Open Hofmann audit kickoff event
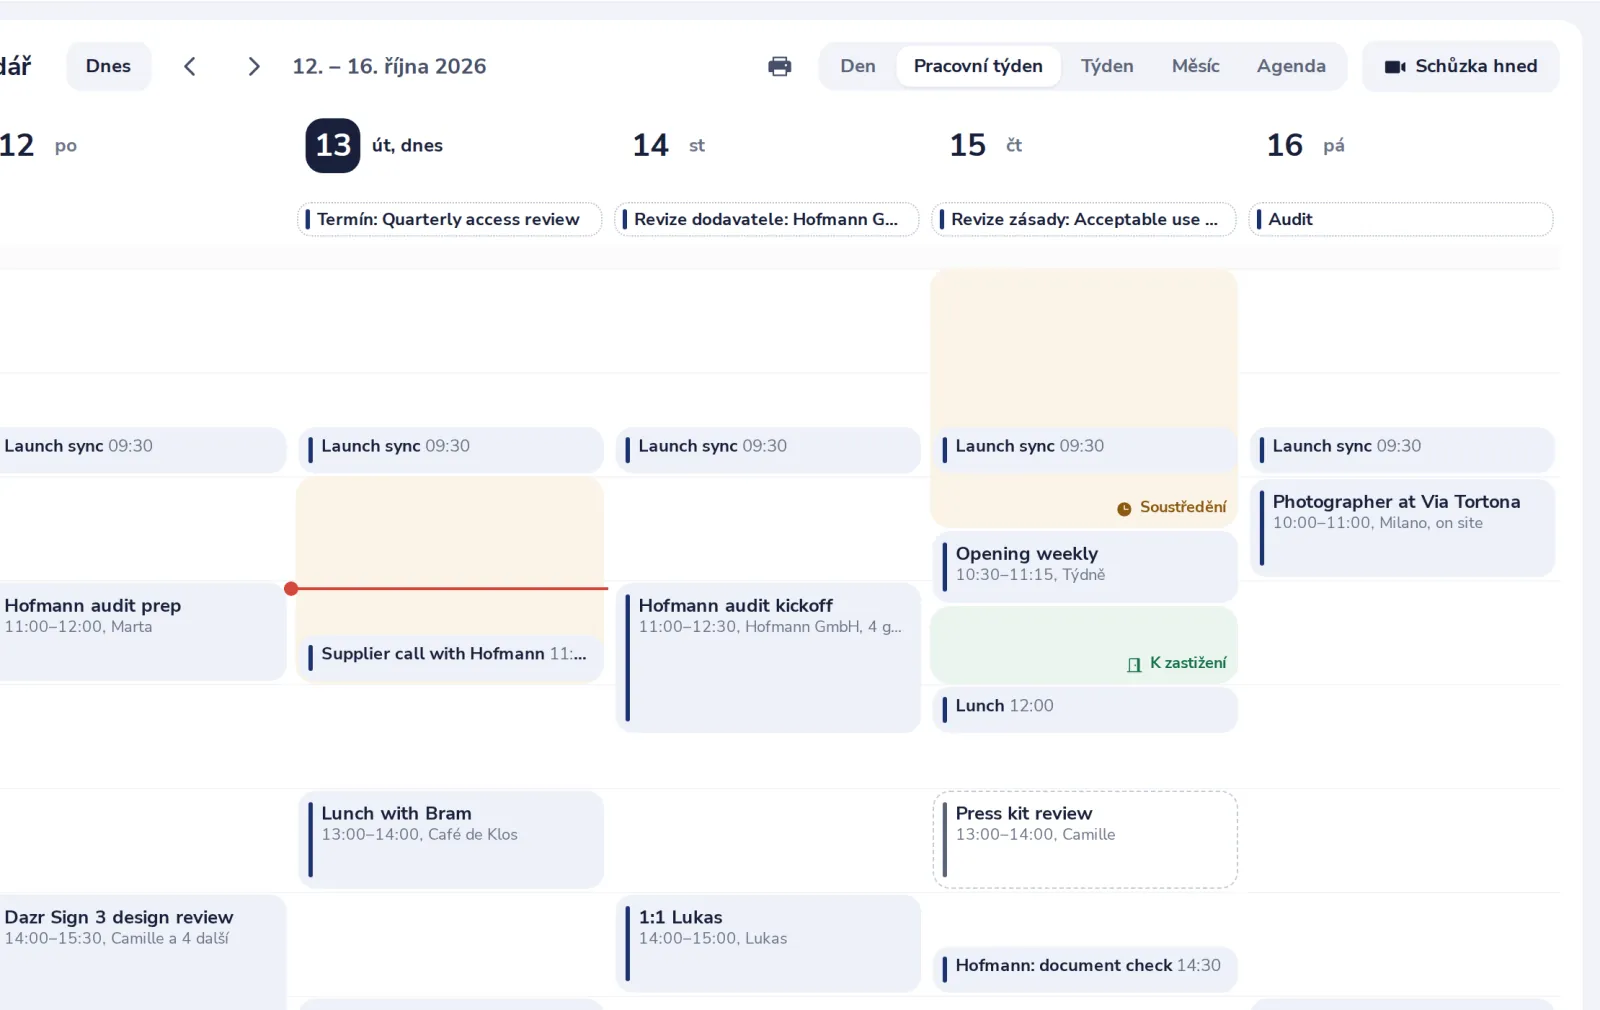 pyautogui.click(x=767, y=658)
